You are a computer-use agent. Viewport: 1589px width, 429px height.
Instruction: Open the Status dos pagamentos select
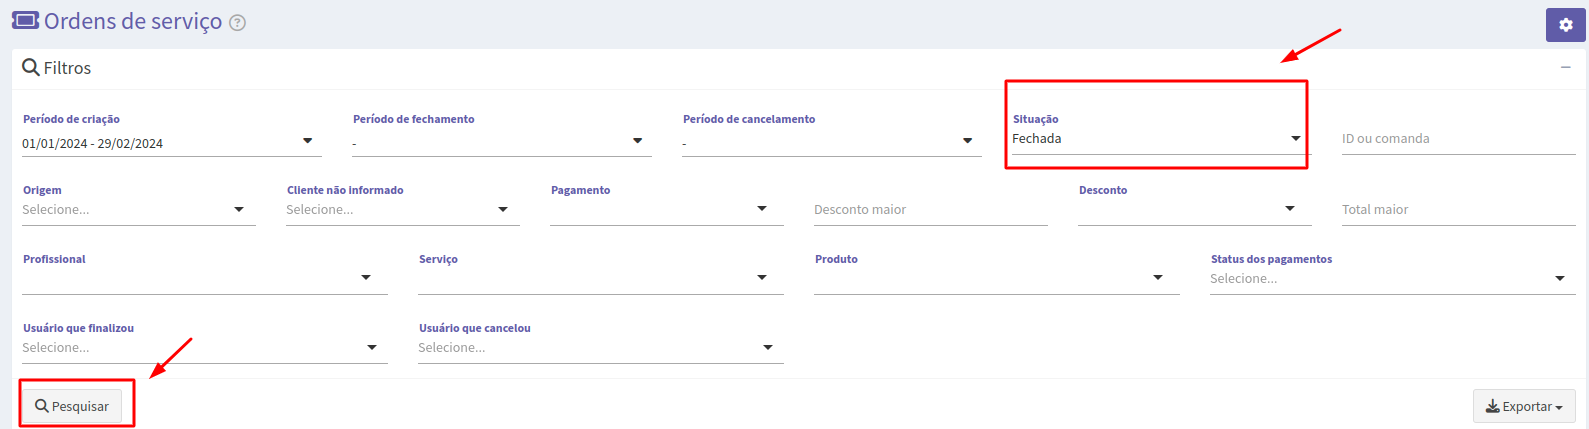click(1393, 279)
